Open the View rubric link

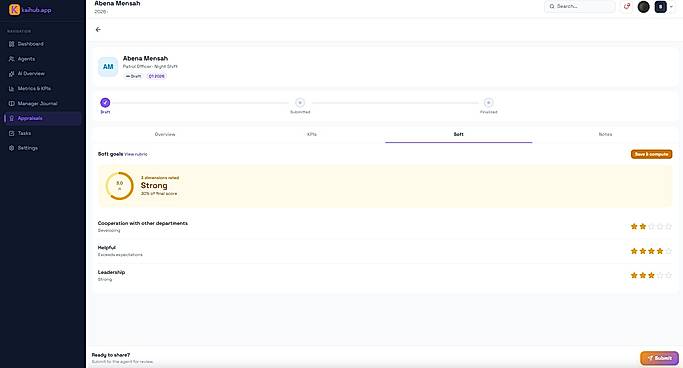click(x=136, y=154)
